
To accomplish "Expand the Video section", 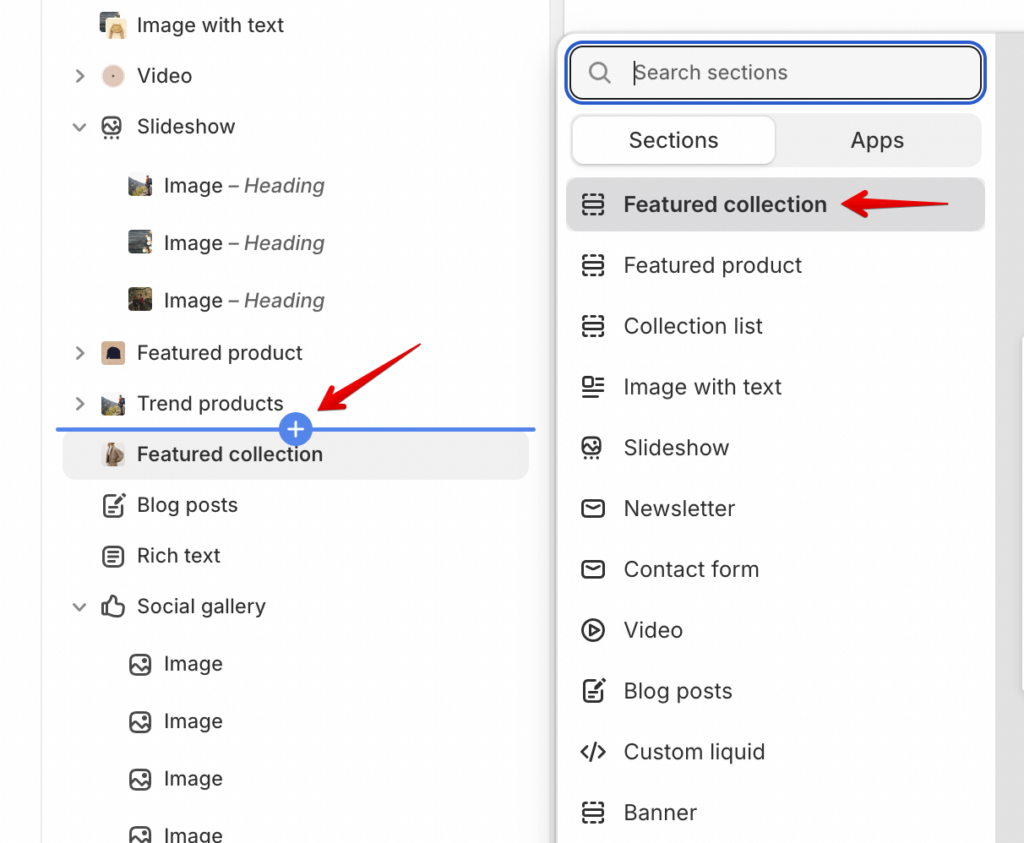I will point(80,76).
